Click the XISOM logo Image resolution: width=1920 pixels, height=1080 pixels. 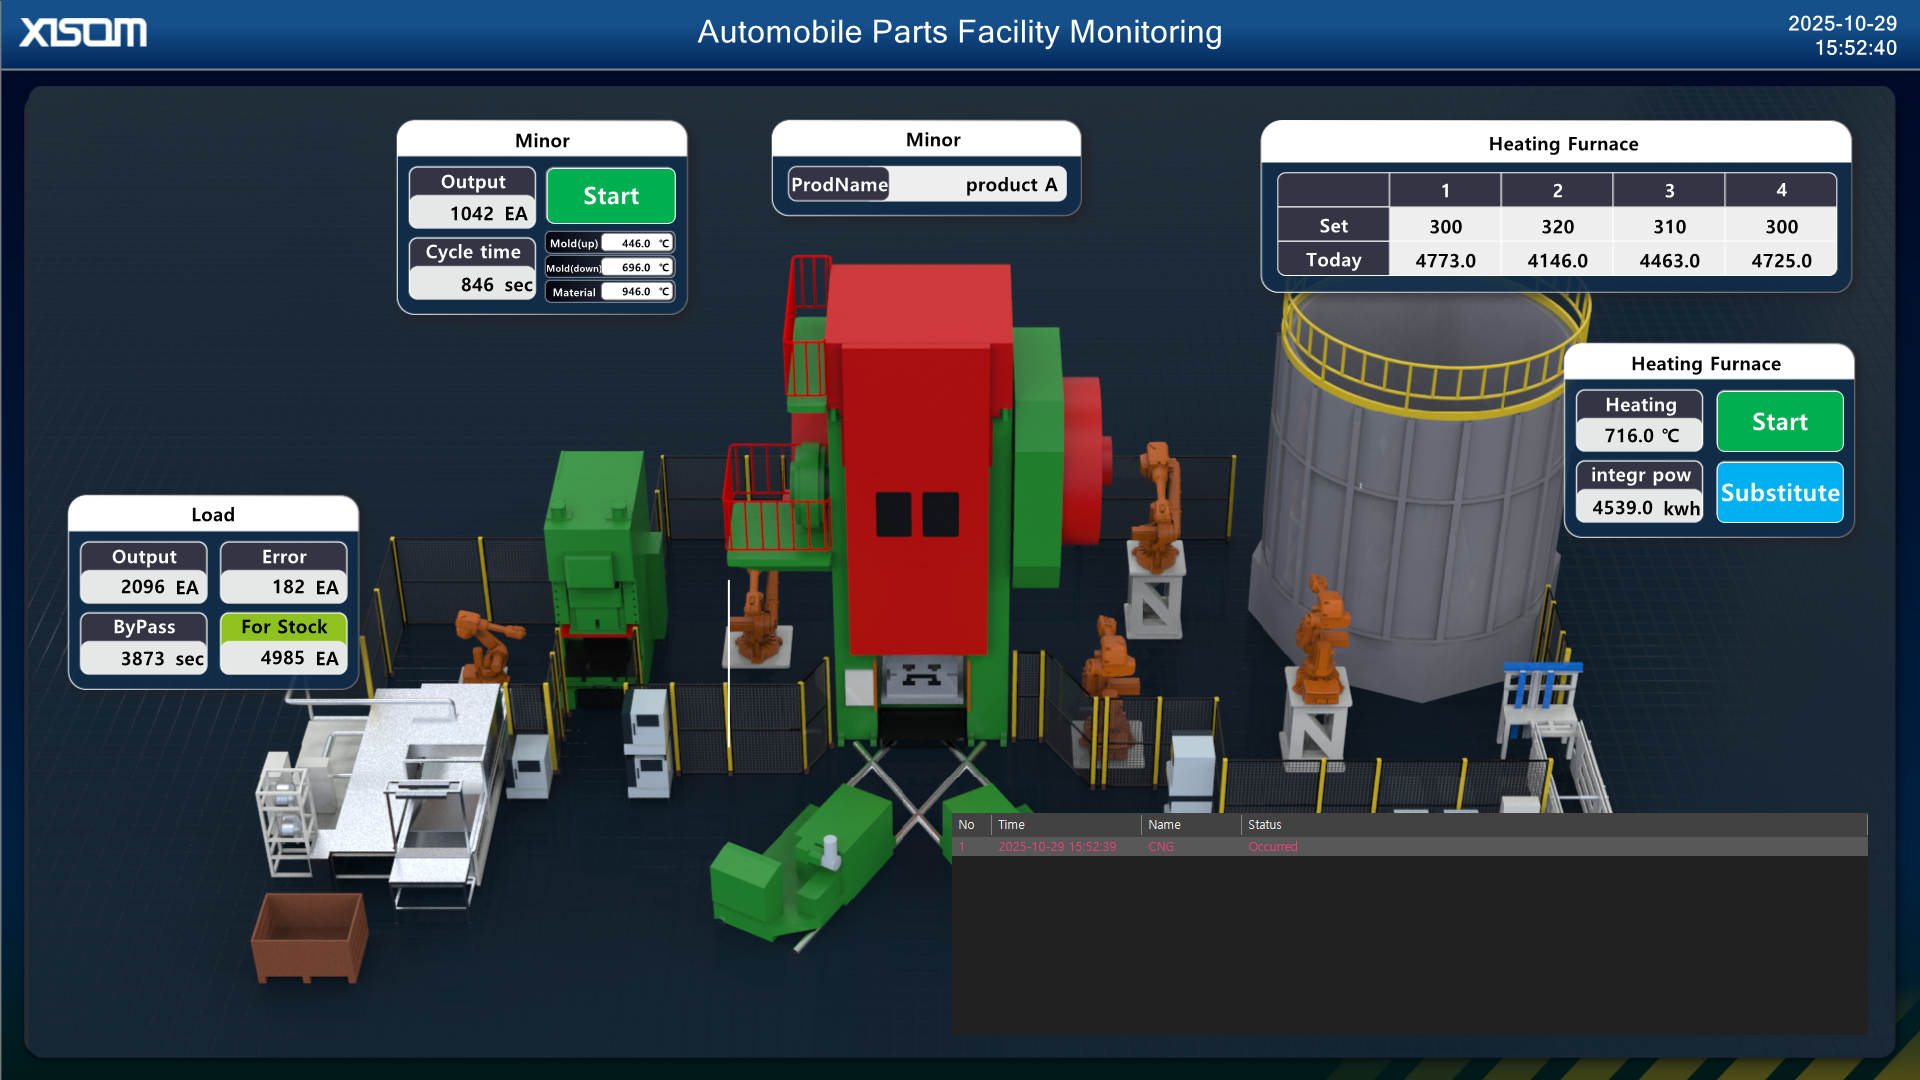point(83,32)
